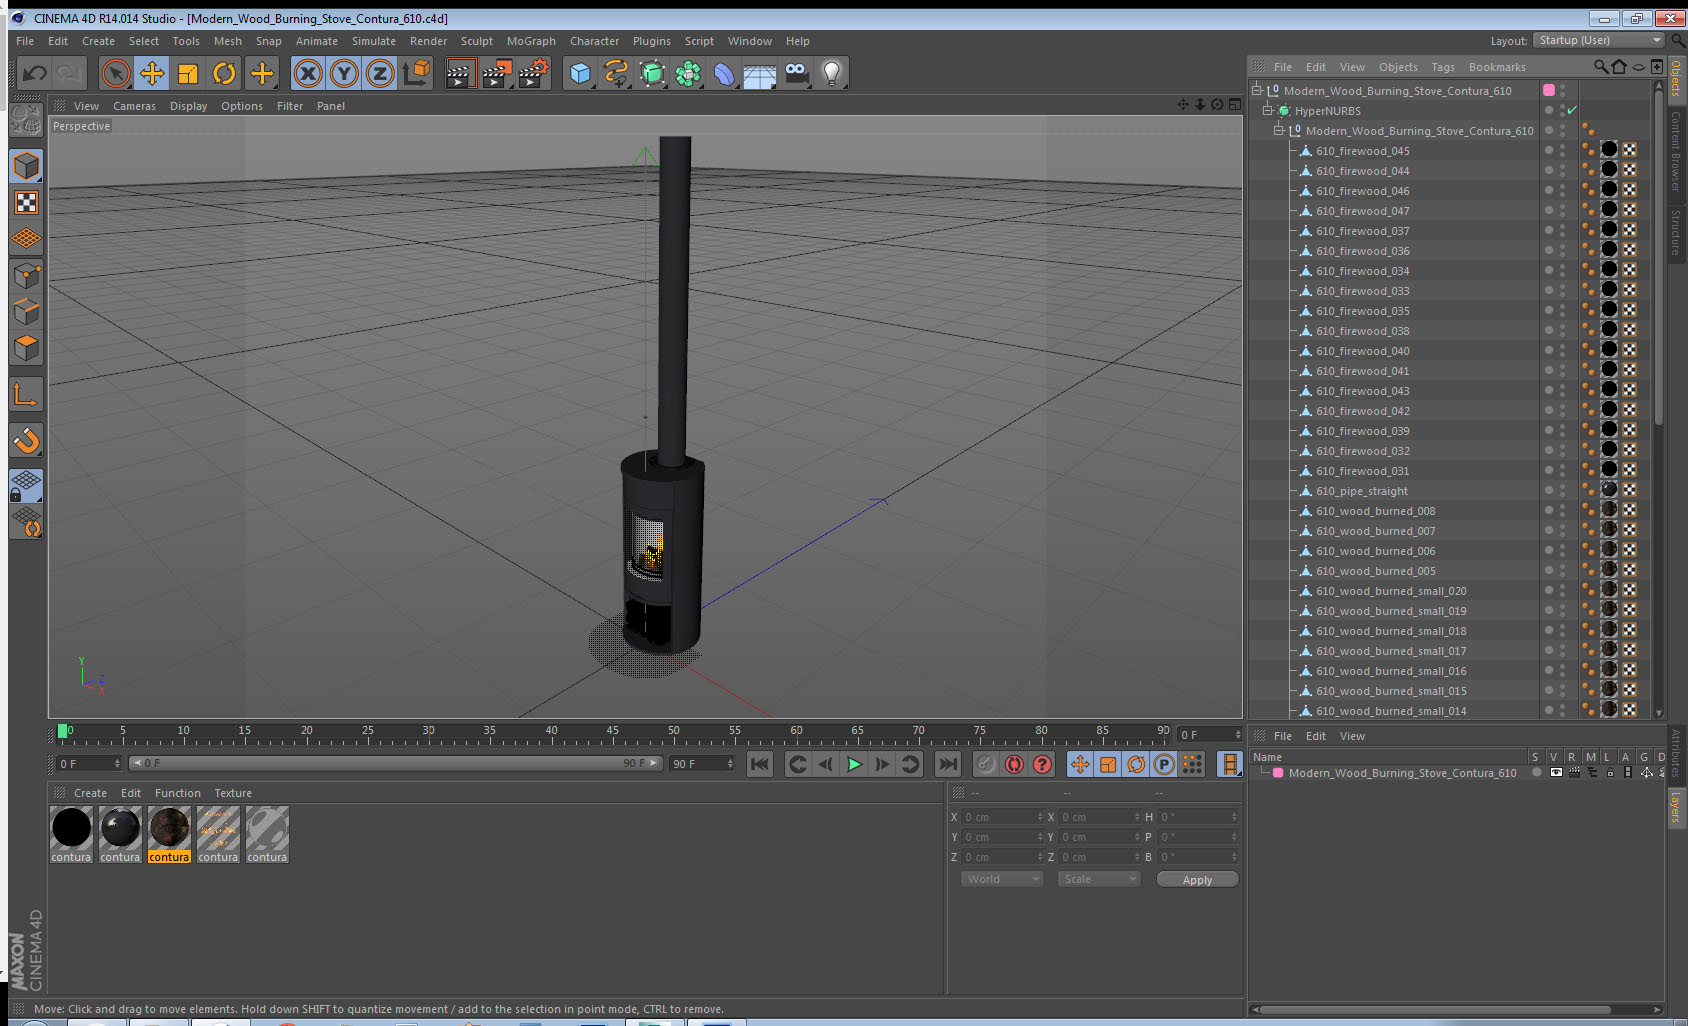
Task: Toggle X axis lock
Action: (x=308, y=73)
